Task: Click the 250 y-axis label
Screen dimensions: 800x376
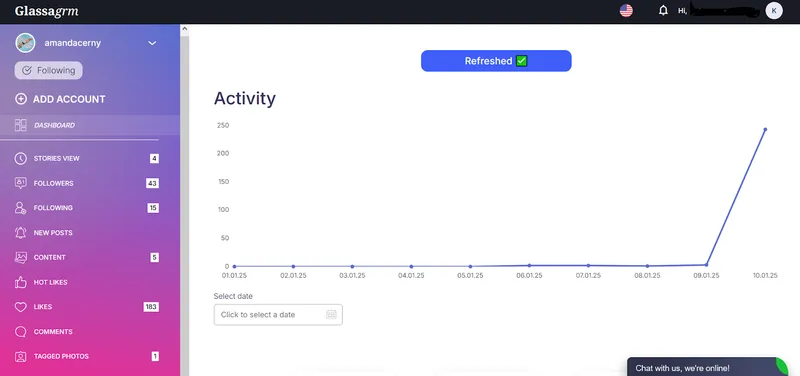Action: (223, 125)
